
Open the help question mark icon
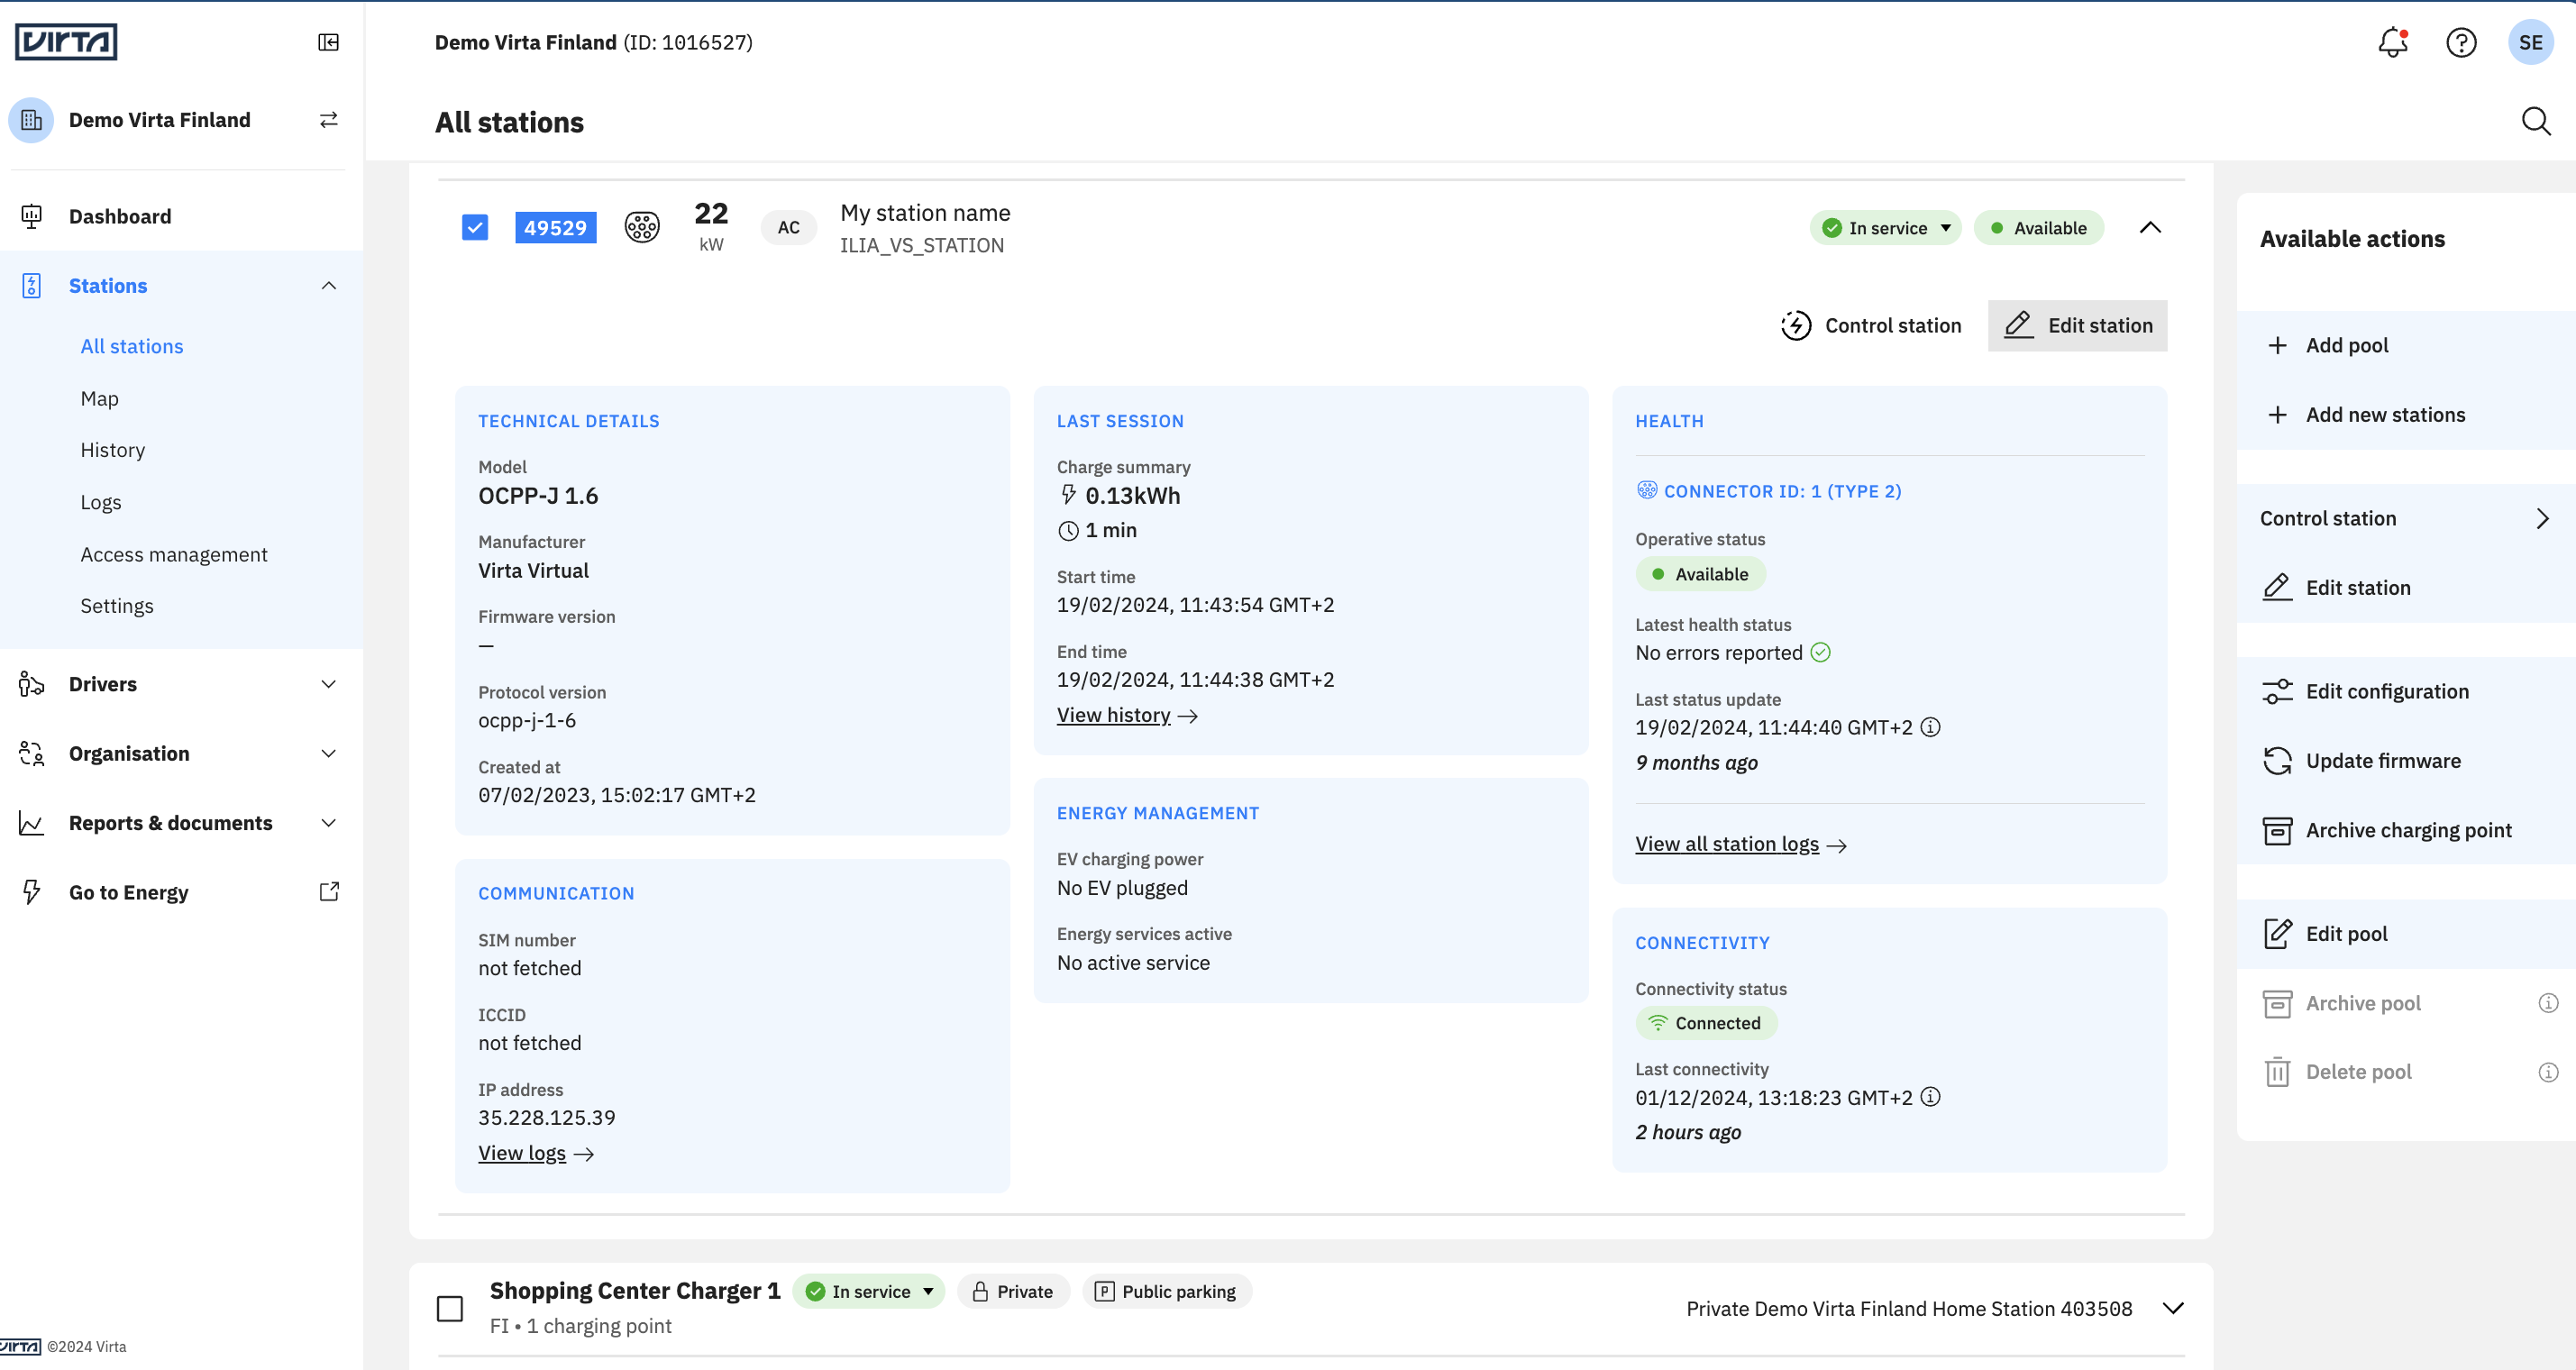point(2461,42)
